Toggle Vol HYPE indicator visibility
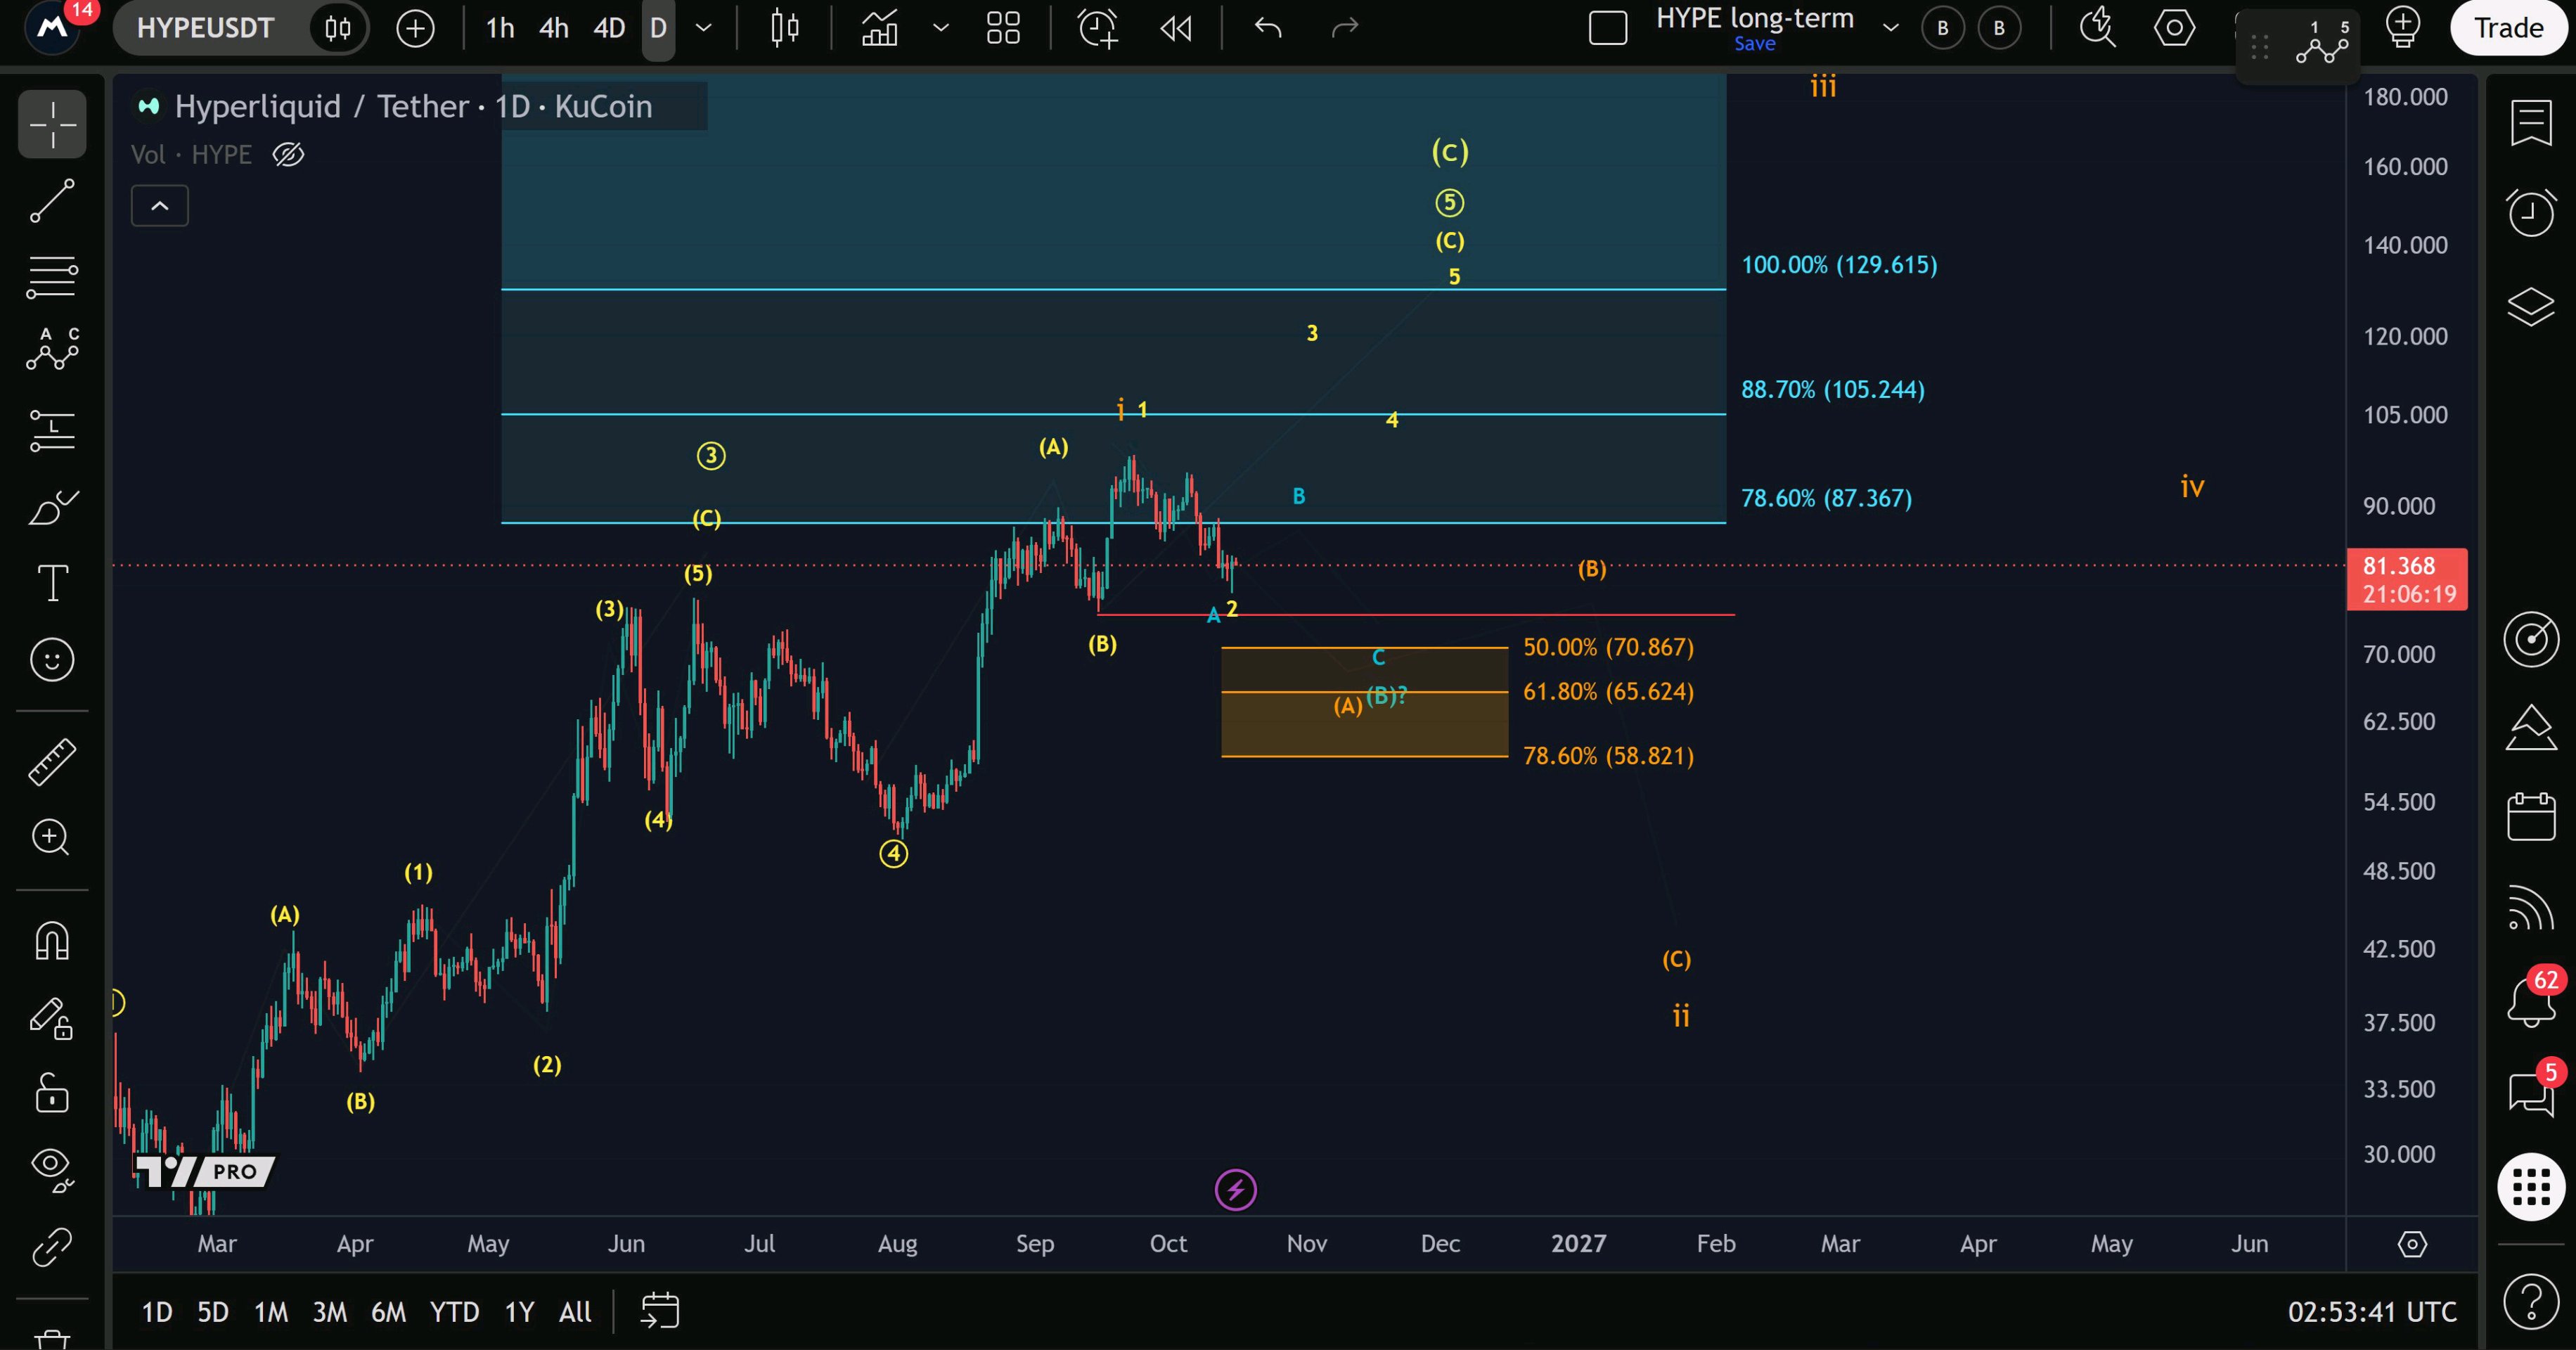 pyautogui.click(x=288, y=155)
